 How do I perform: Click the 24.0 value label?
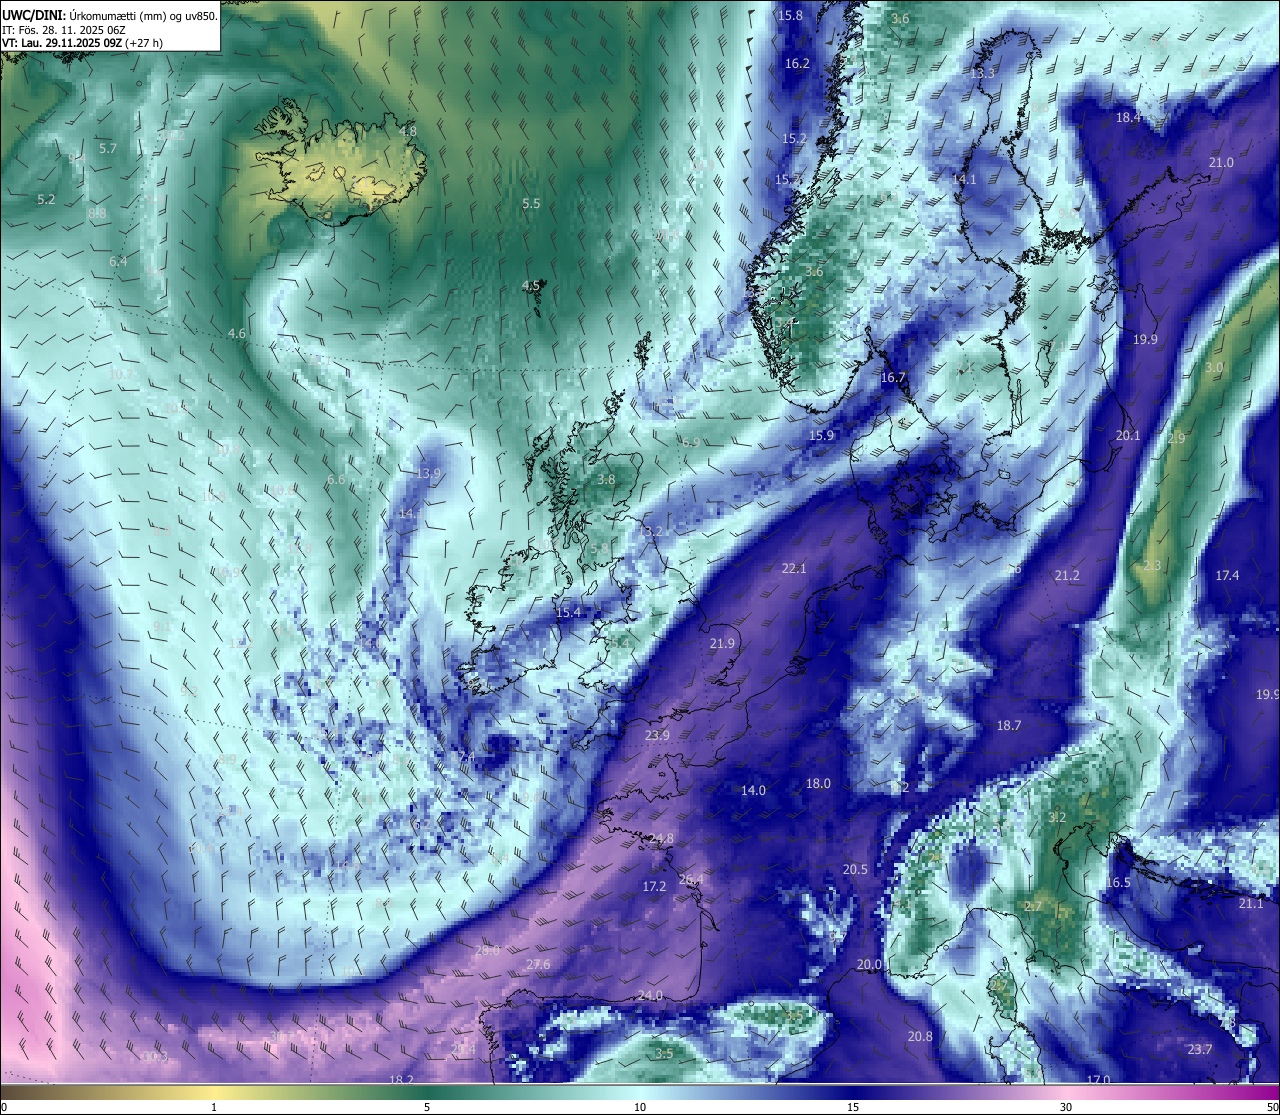click(650, 995)
